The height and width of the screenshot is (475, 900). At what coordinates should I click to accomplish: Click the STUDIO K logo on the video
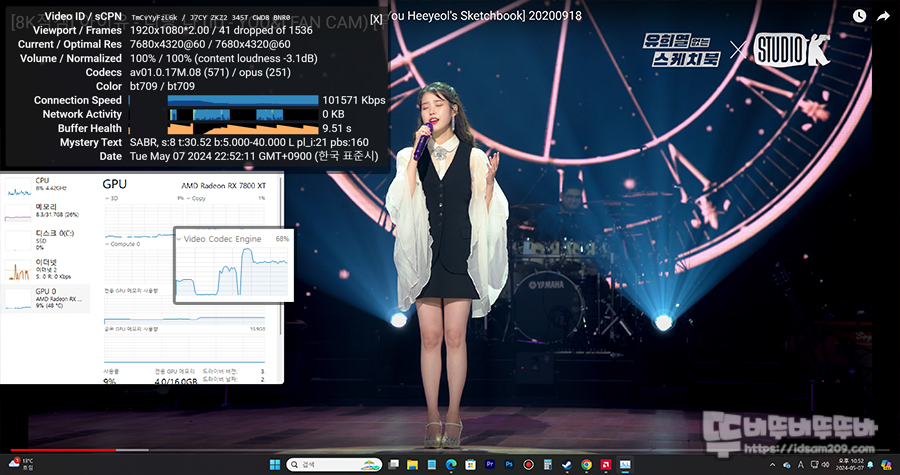pyautogui.click(x=792, y=49)
